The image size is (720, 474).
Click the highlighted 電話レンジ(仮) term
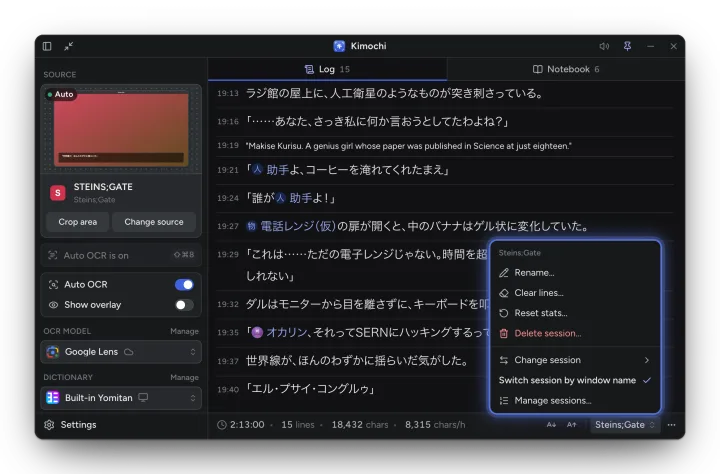[x=298, y=226]
